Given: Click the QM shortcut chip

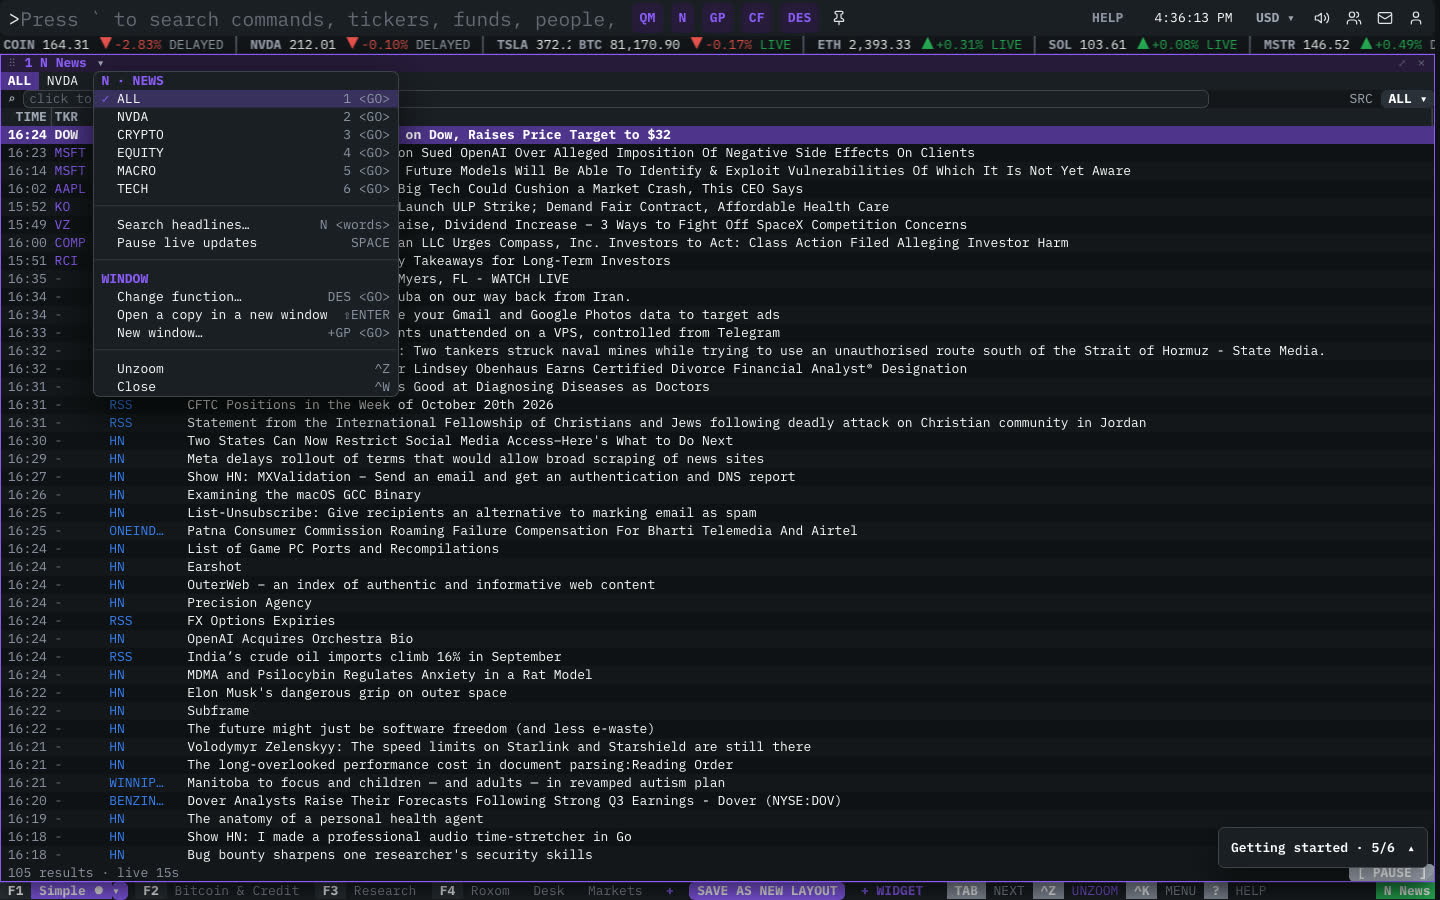Looking at the screenshot, I should click(648, 18).
